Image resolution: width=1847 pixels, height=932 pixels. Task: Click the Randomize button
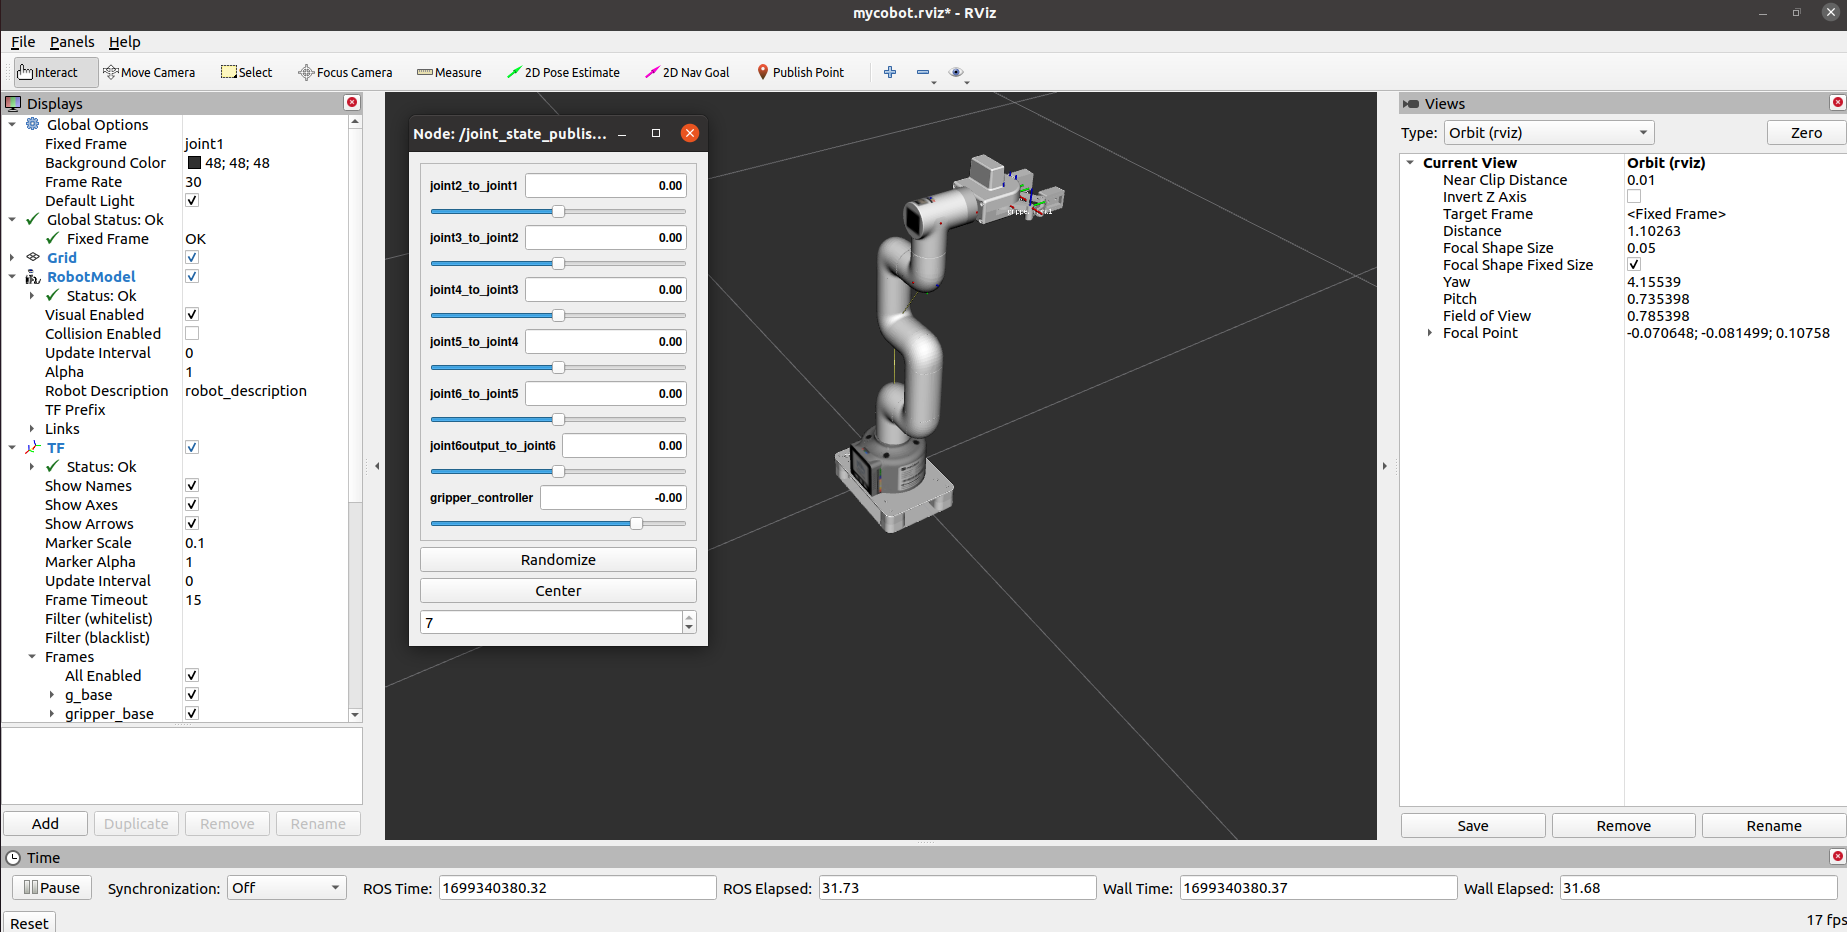(x=558, y=560)
